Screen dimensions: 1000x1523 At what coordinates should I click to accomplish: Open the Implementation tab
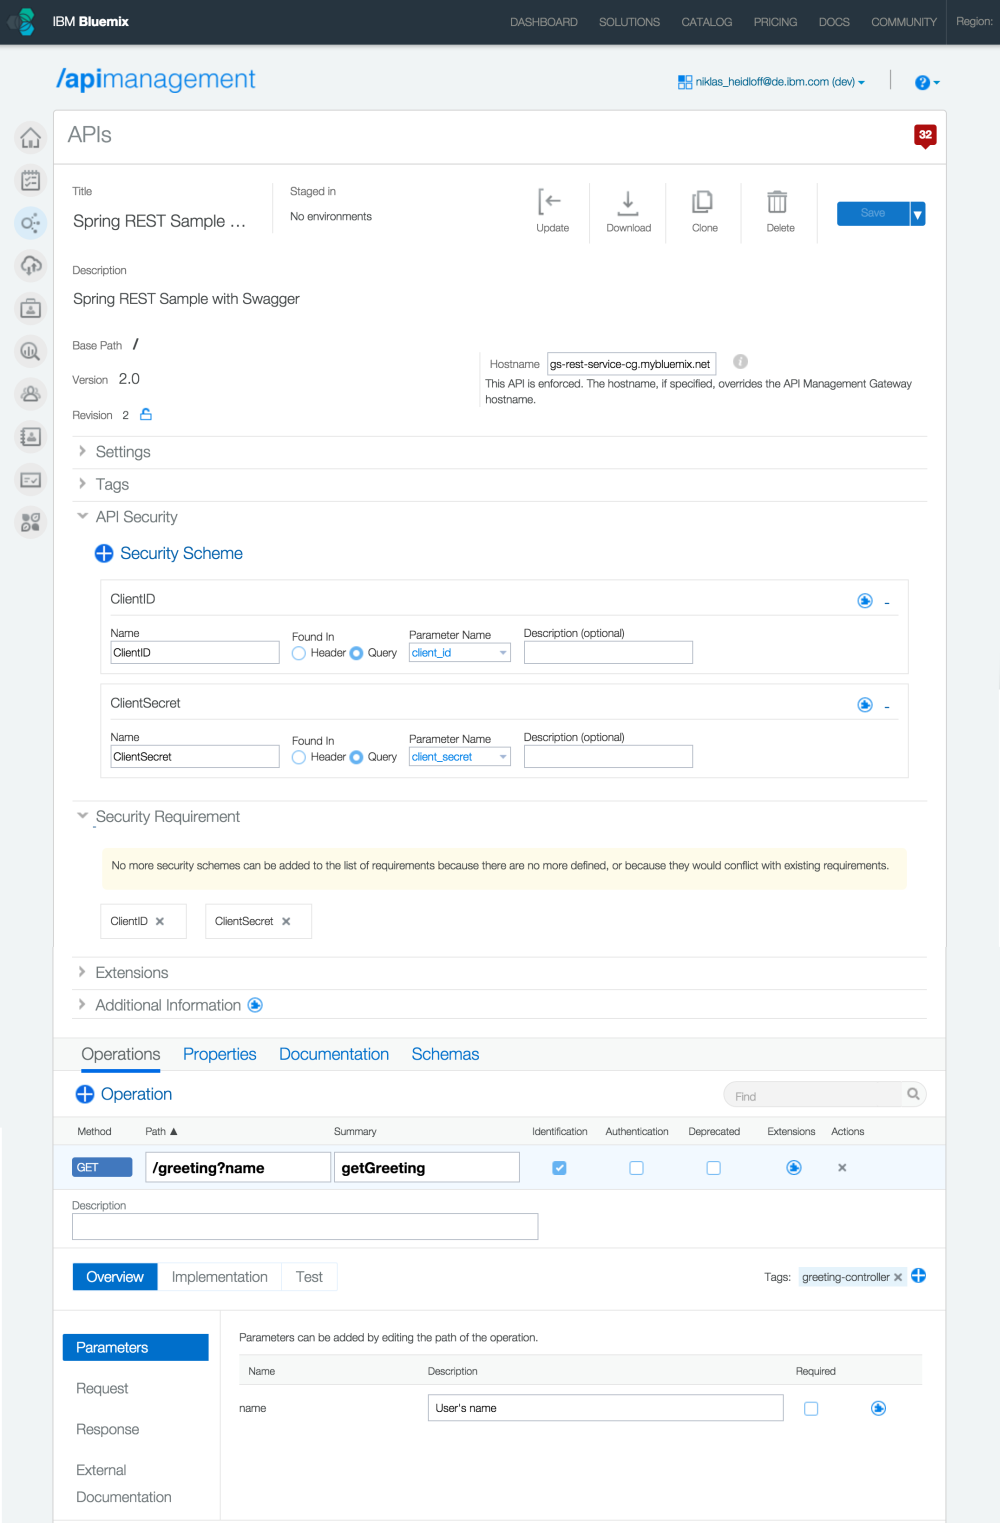pos(219,1277)
